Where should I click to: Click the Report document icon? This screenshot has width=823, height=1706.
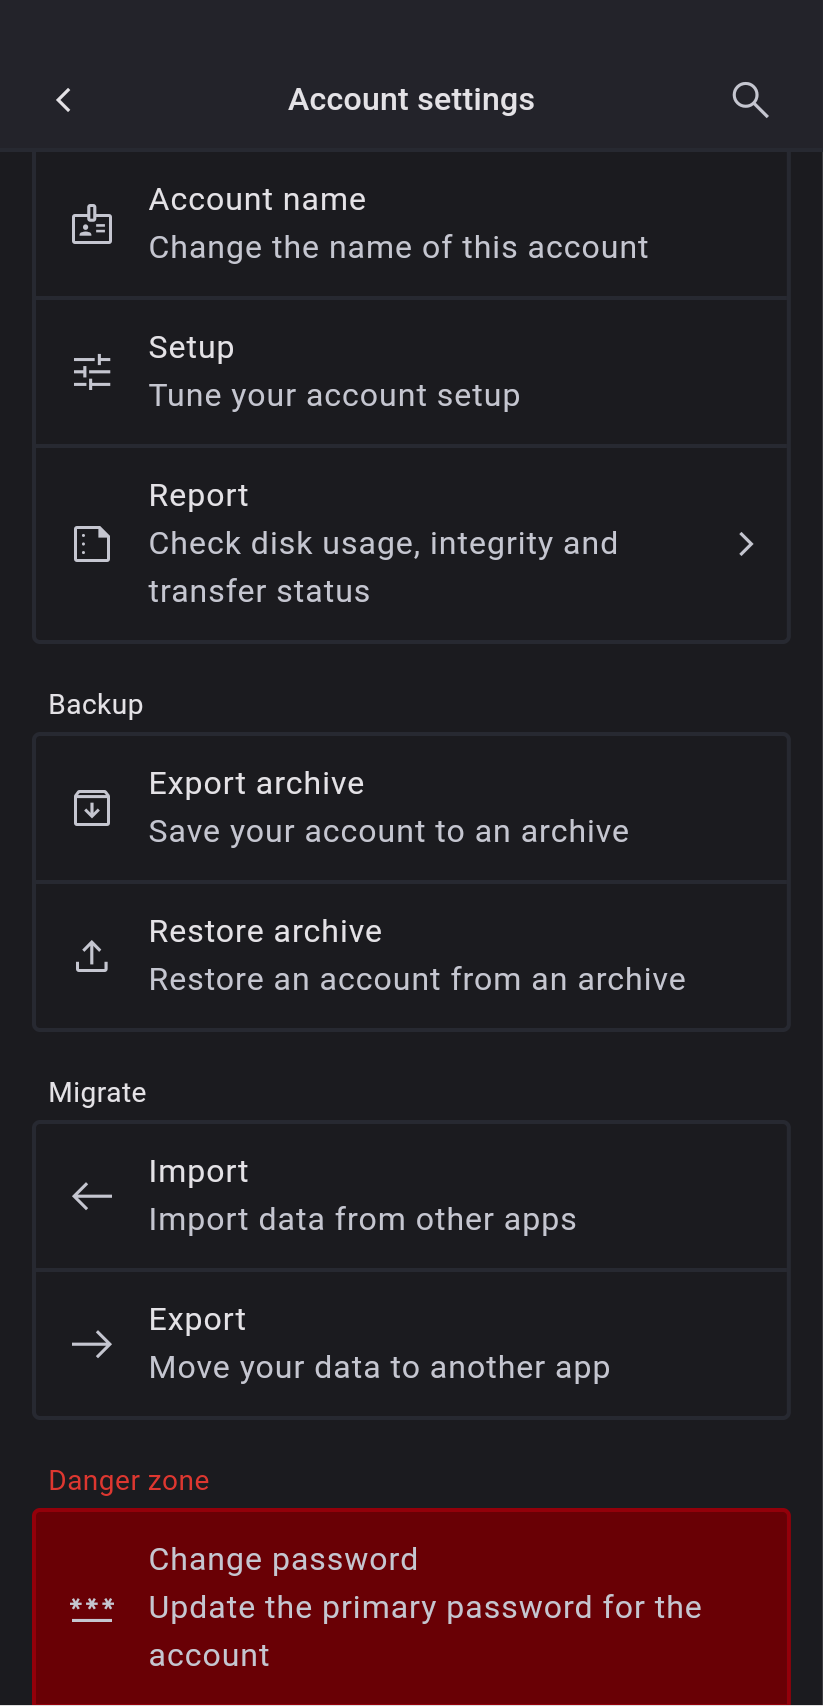[x=92, y=544]
